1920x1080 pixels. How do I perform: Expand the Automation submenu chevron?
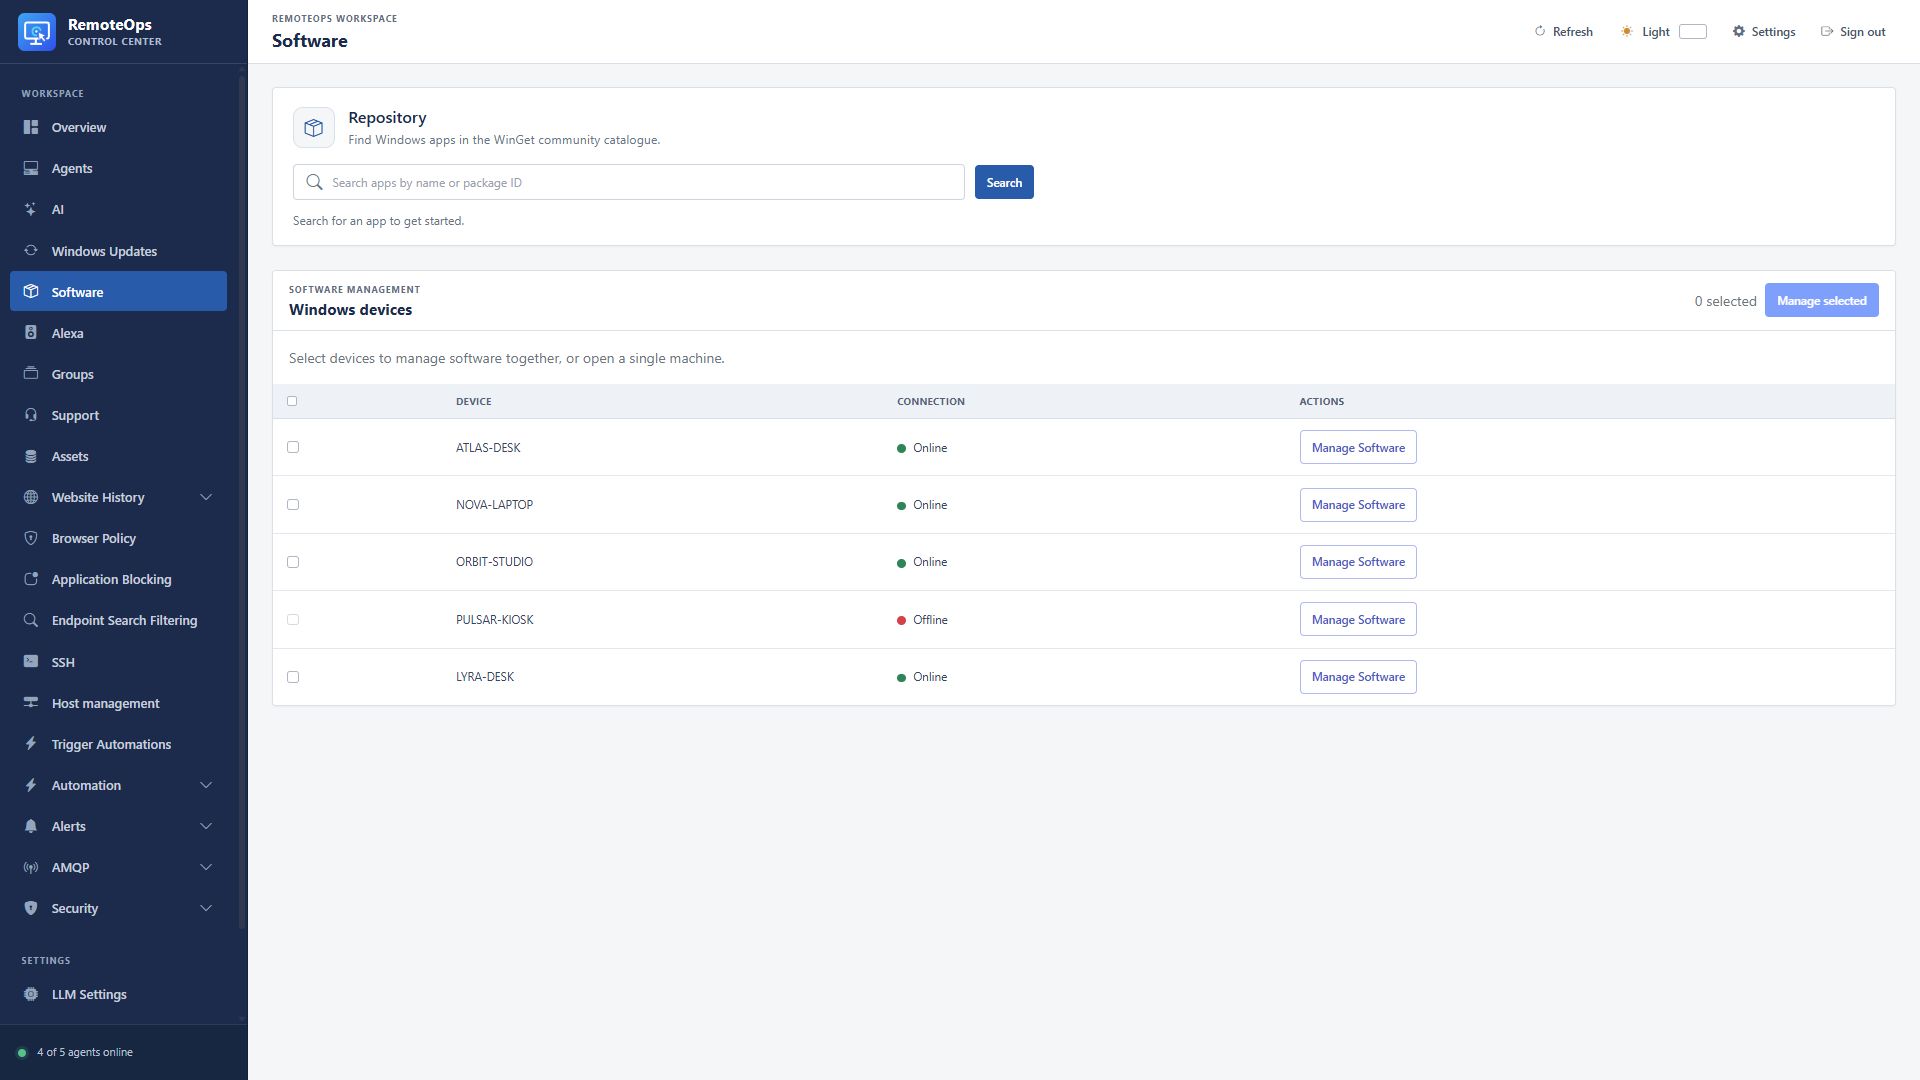[206, 785]
